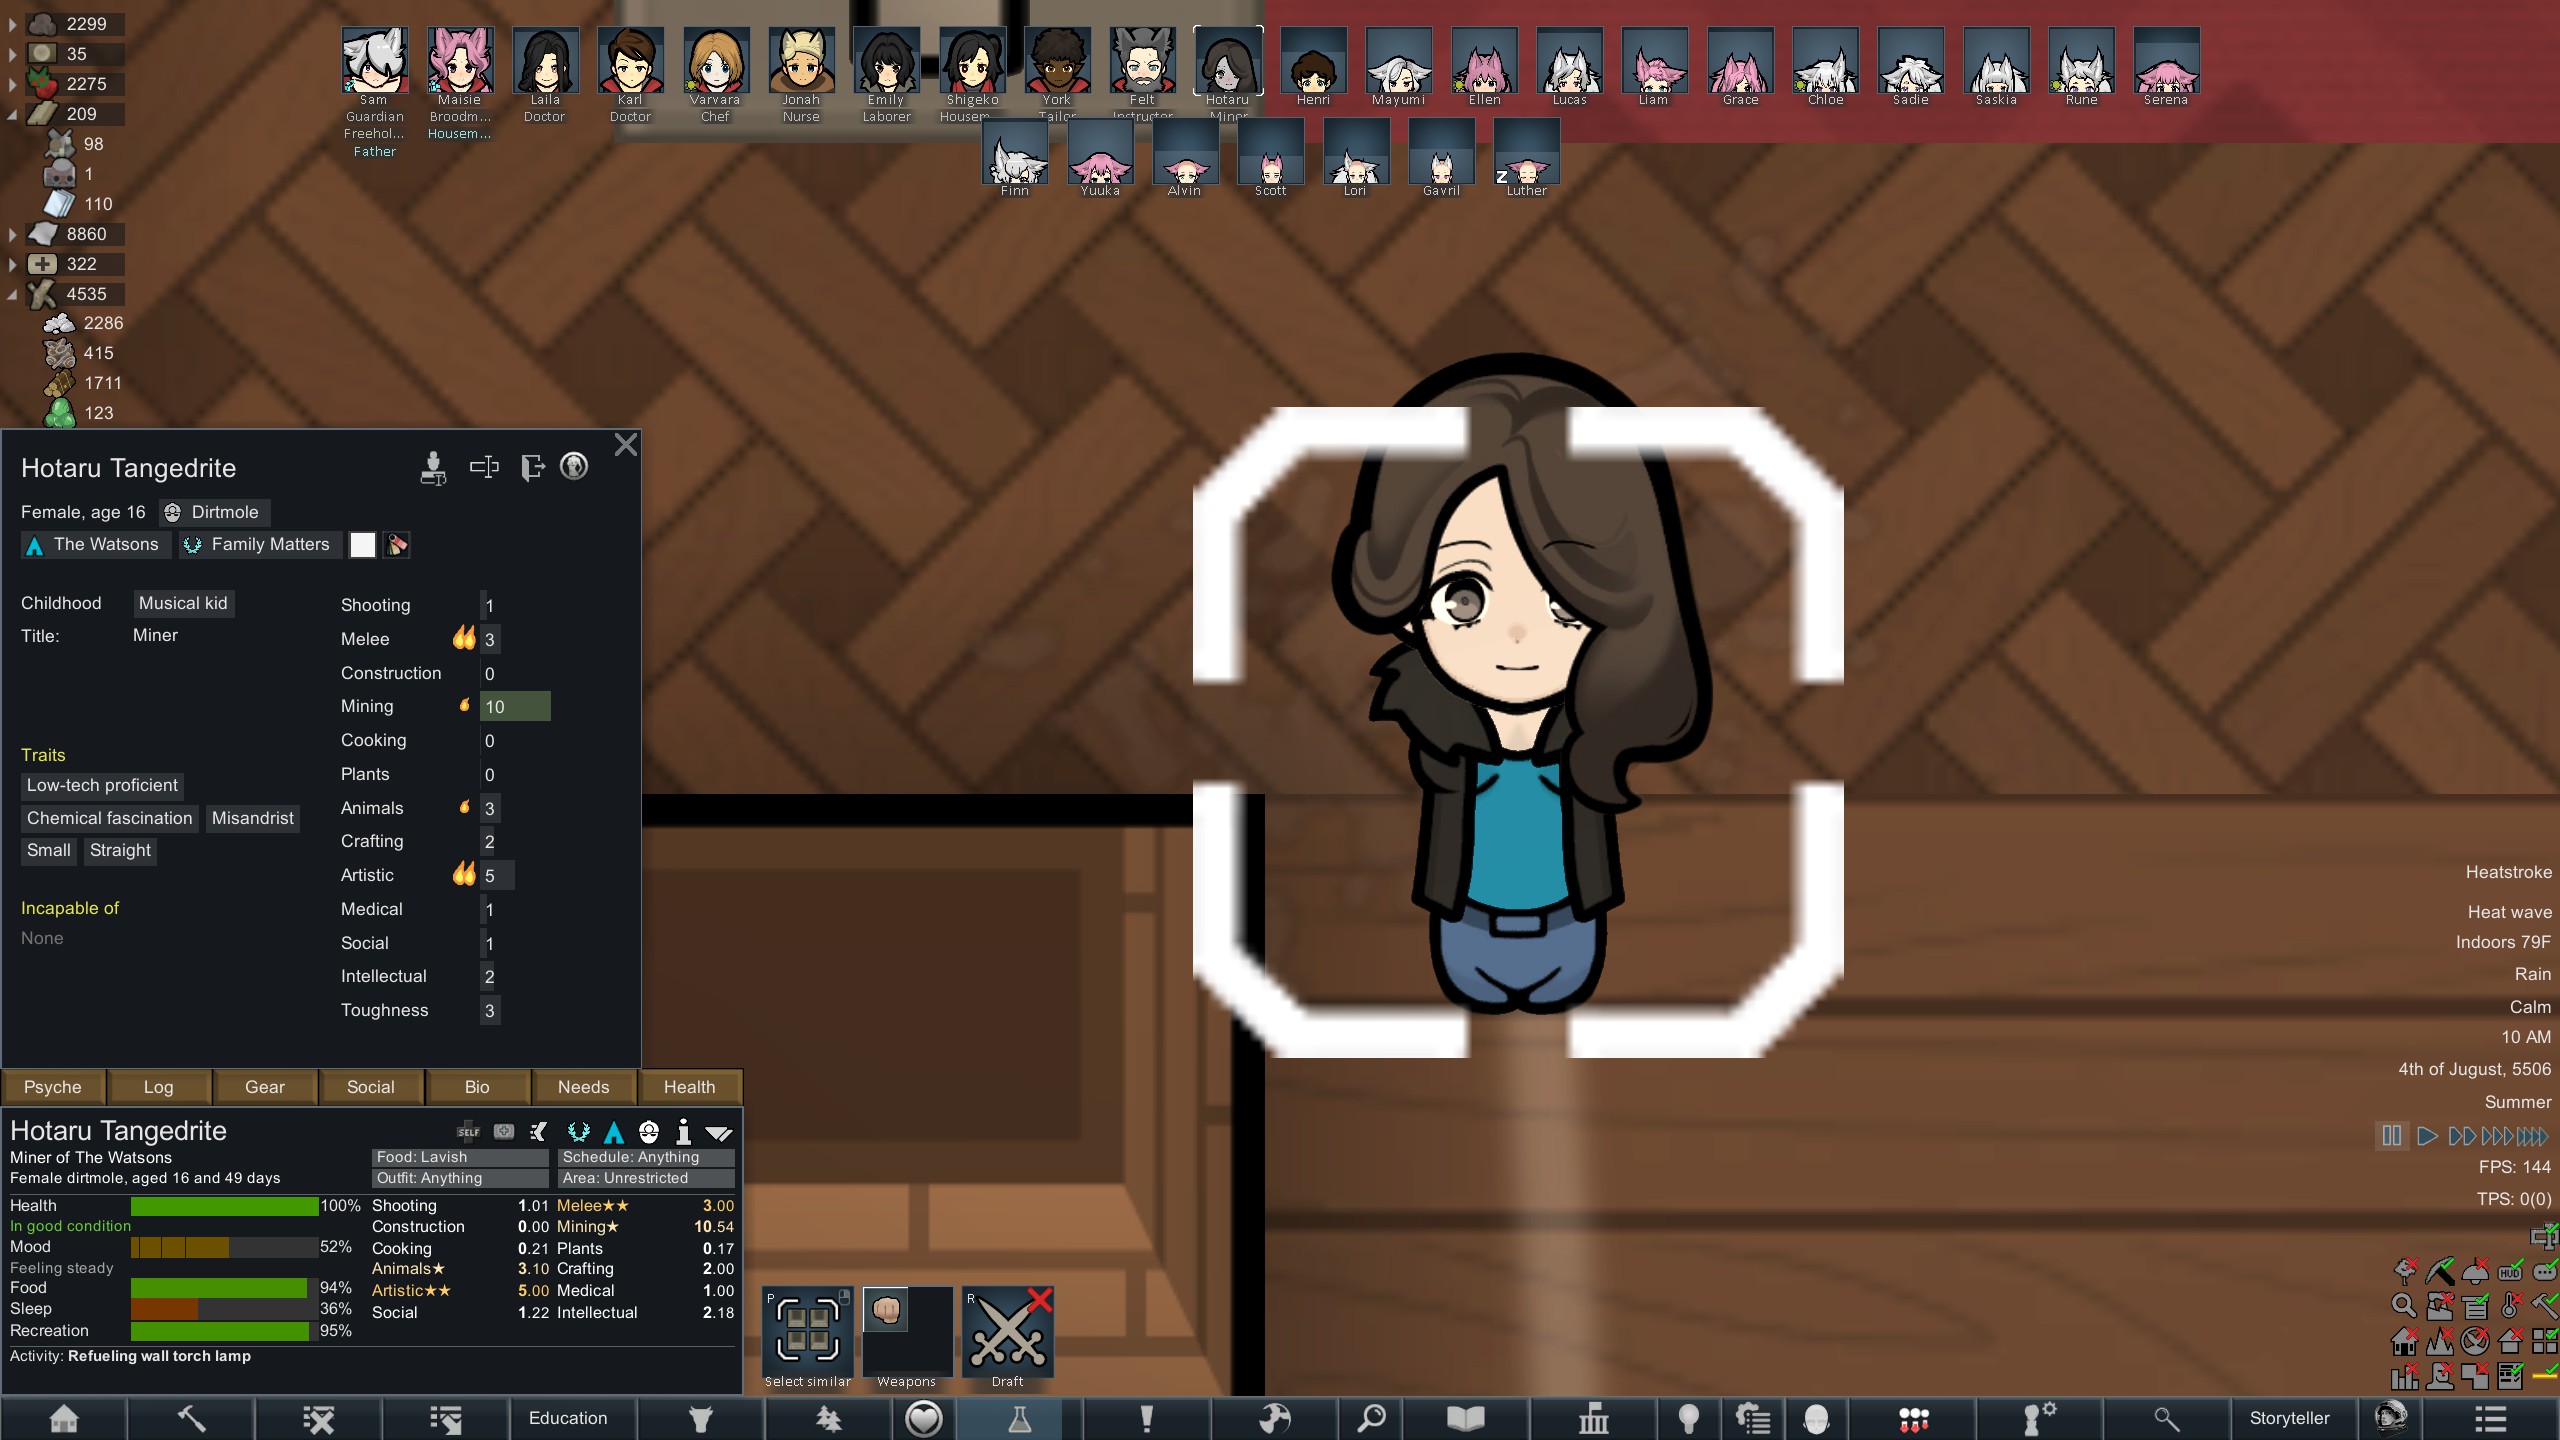Open the History bar chart tab
This screenshot has width=2560, height=1440.
(x=1593, y=1418)
